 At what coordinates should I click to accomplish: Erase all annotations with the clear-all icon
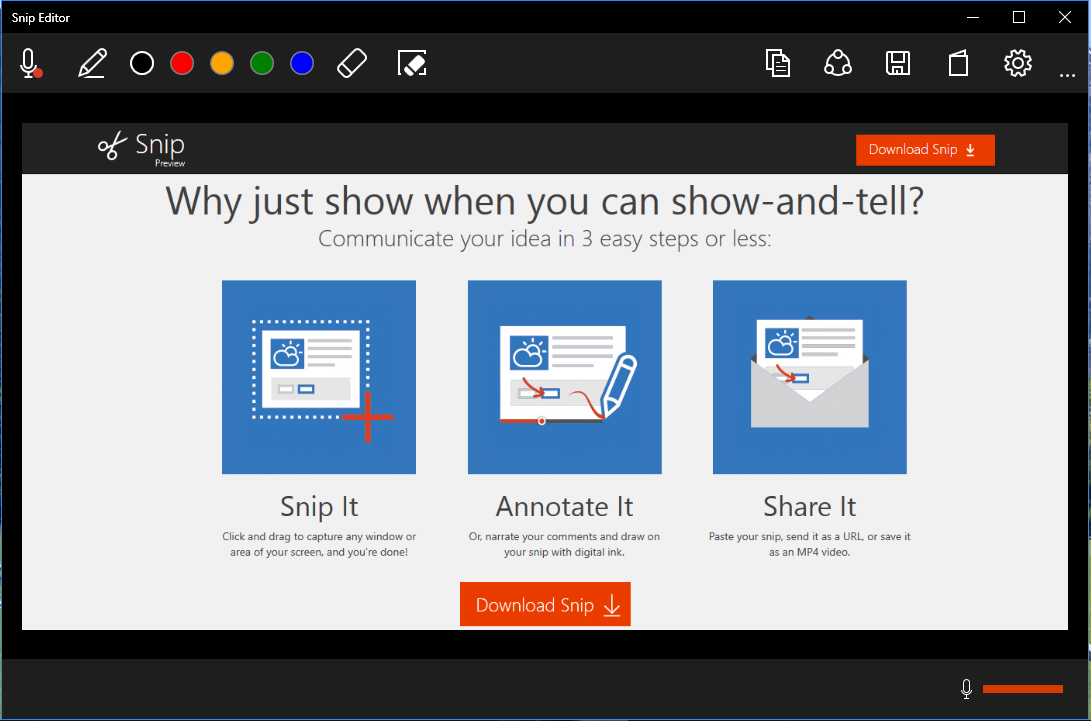[x=412, y=62]
